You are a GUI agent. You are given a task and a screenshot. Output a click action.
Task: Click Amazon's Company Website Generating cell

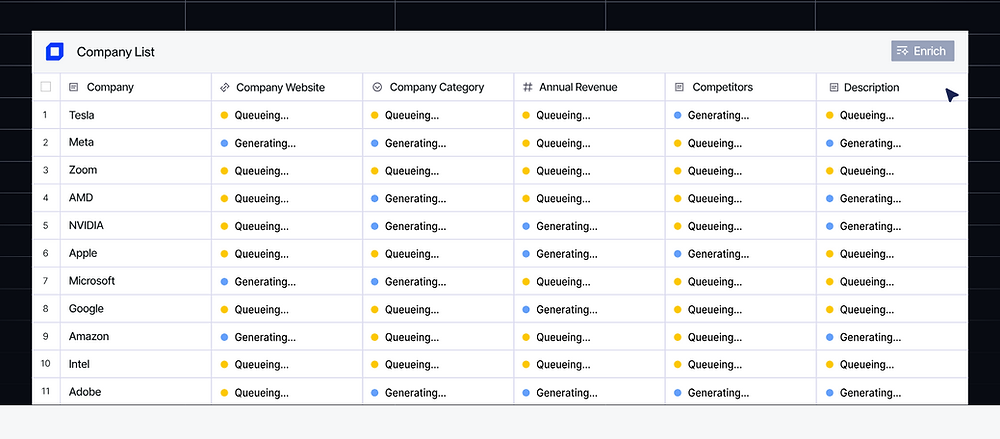point(287,336)
